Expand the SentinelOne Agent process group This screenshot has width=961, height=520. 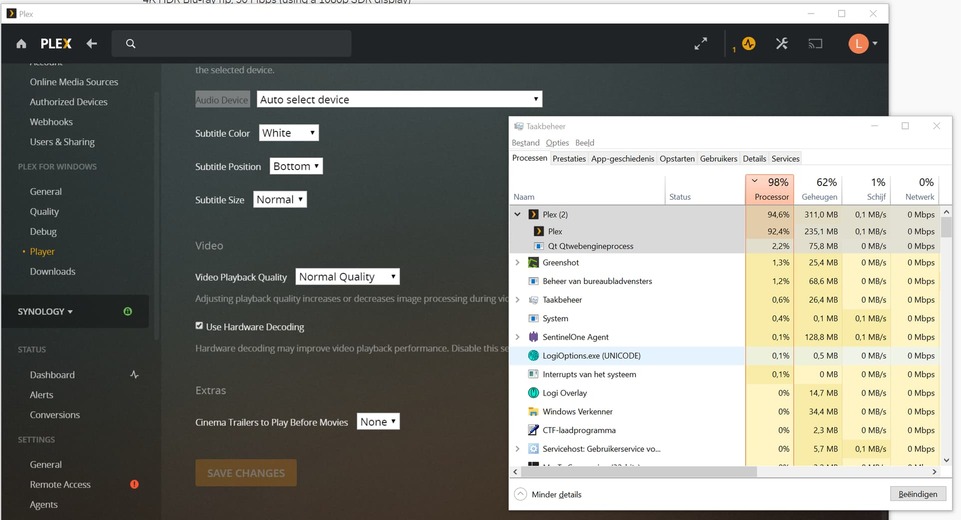[x=517, y=337]
